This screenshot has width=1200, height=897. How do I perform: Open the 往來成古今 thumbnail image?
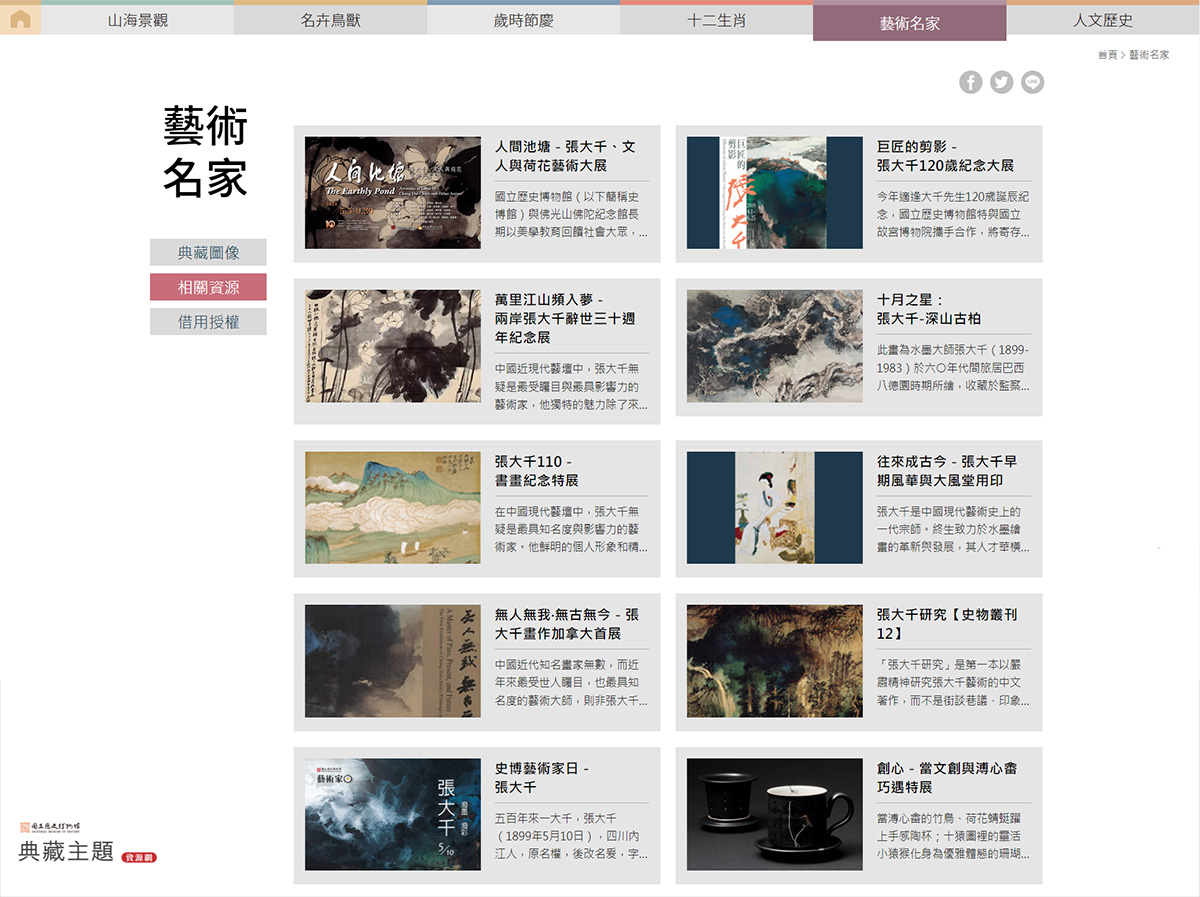pos(775,508)
